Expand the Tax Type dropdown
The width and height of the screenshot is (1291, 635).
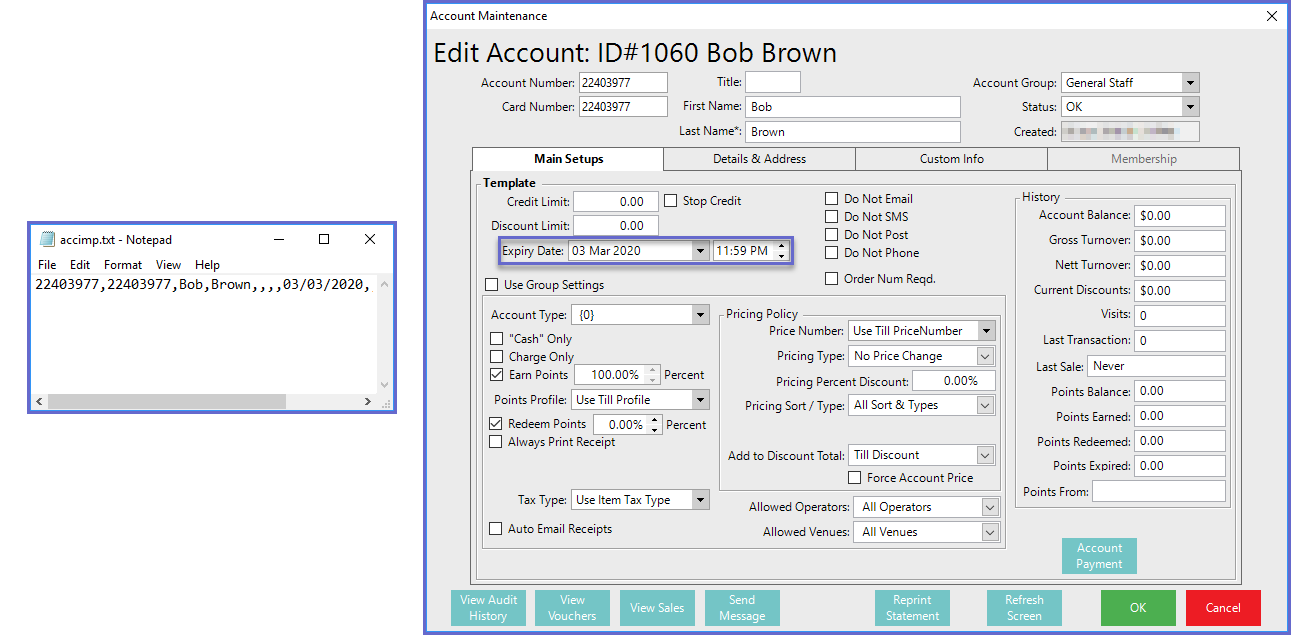tap(700, 500)
